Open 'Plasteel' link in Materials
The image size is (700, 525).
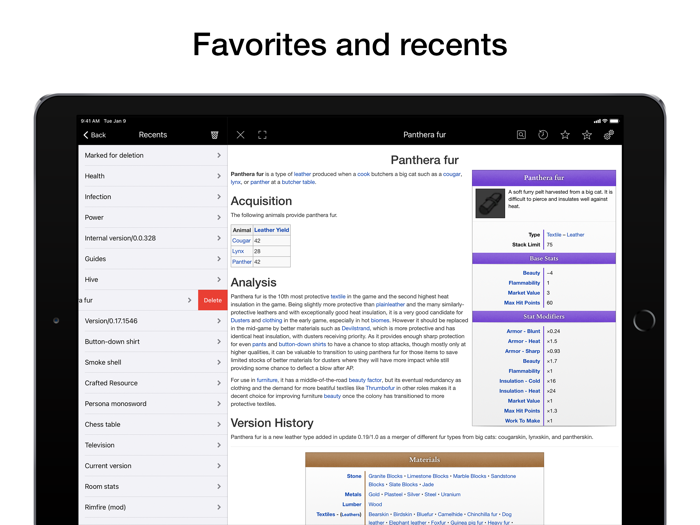click(x=393, y=495)
